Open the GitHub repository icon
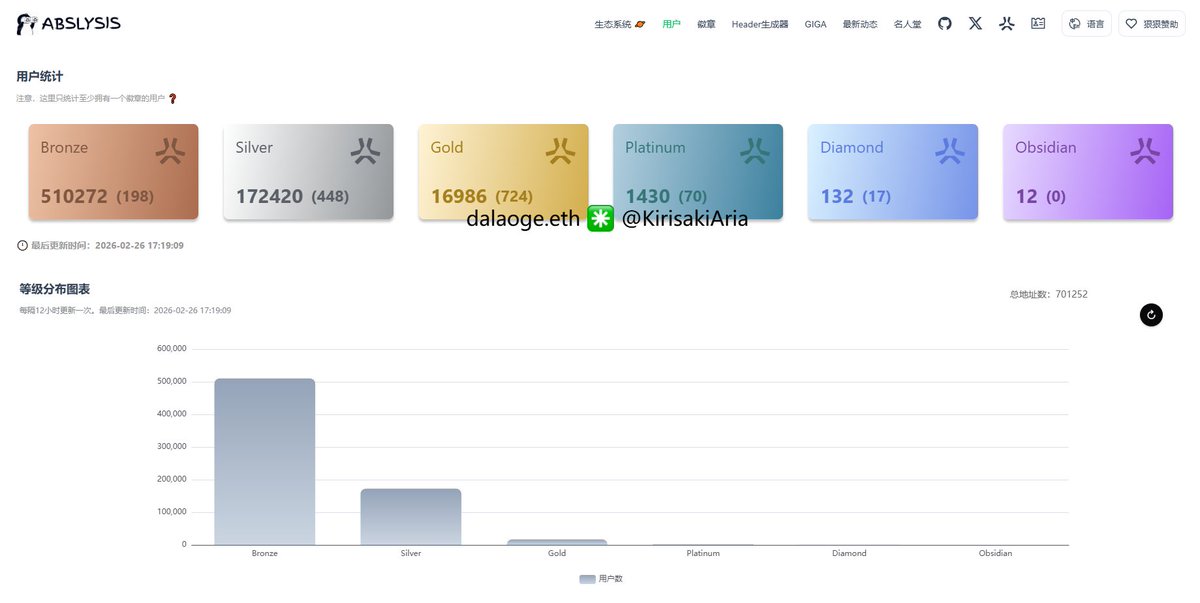Screen dimensions: 1200x603 coord(944,23)
